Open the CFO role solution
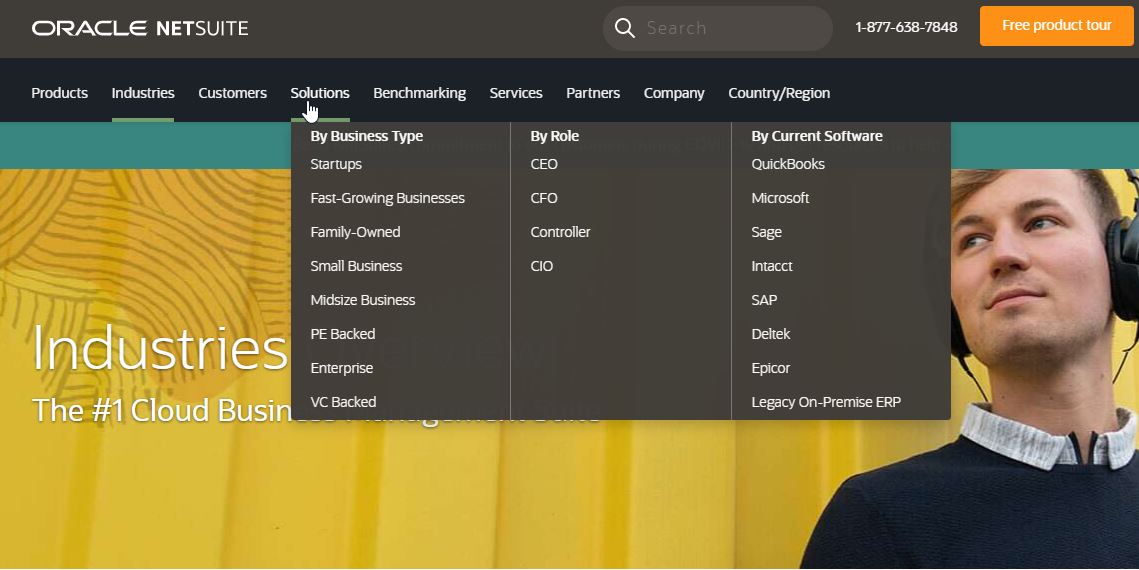This screenshot has width=1139, height=570. 544,198
